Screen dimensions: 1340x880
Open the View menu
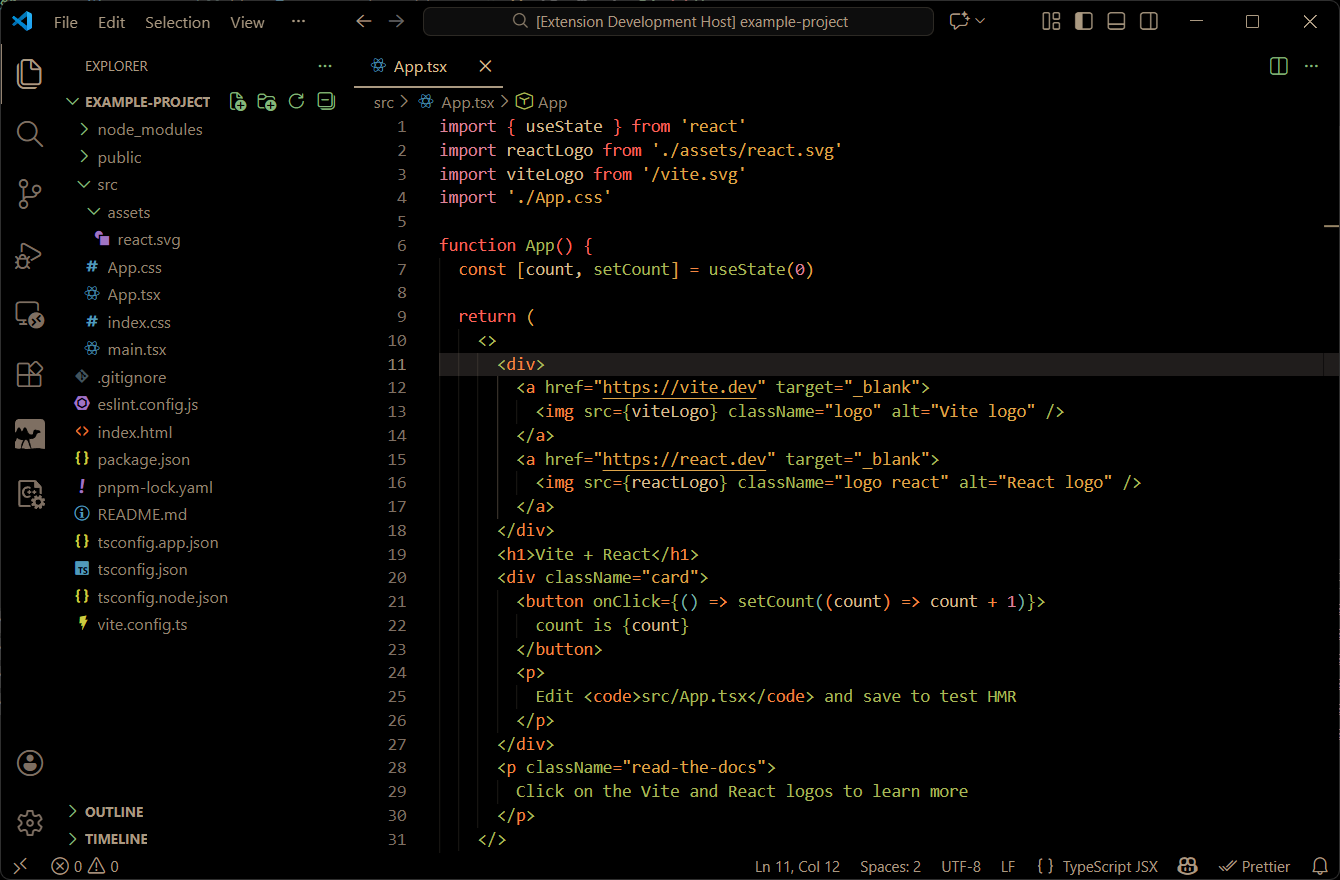coord(248,22)
